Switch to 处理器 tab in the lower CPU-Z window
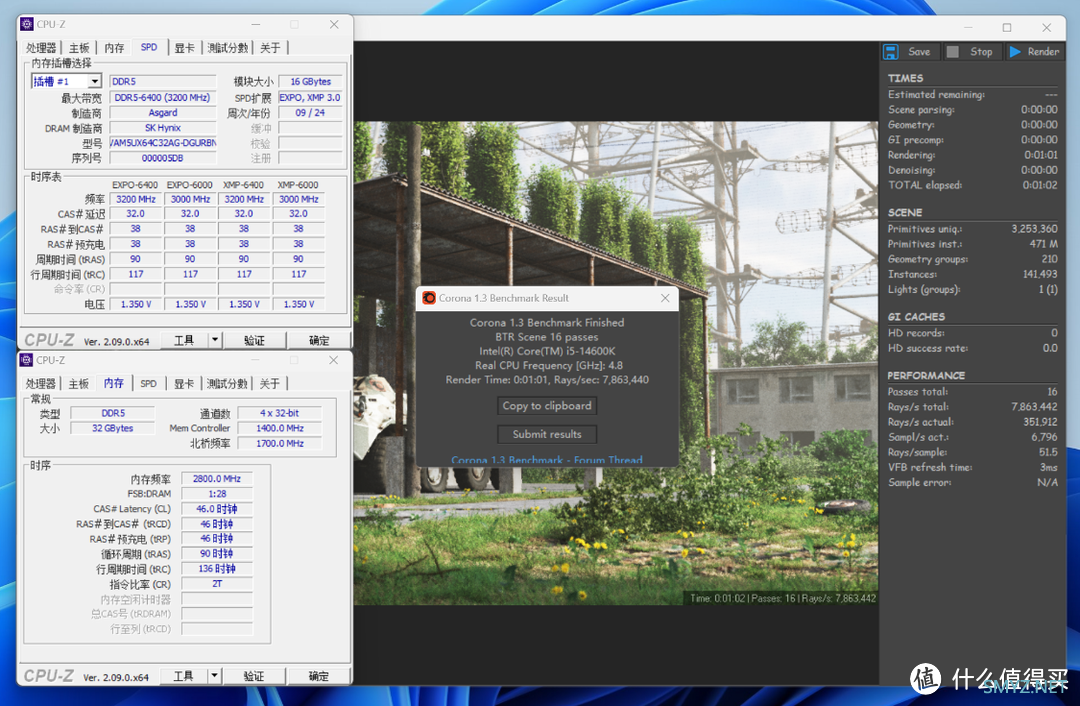Image resolution: width=1080 pixels, height=706 pixels. pyautogui.click(x=41, y=384)
